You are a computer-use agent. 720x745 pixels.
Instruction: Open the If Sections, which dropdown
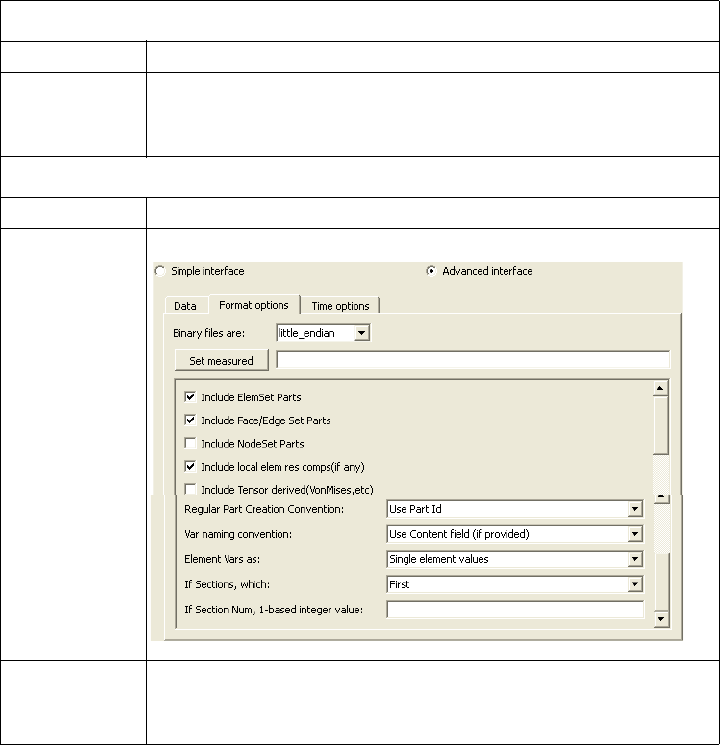635,584
